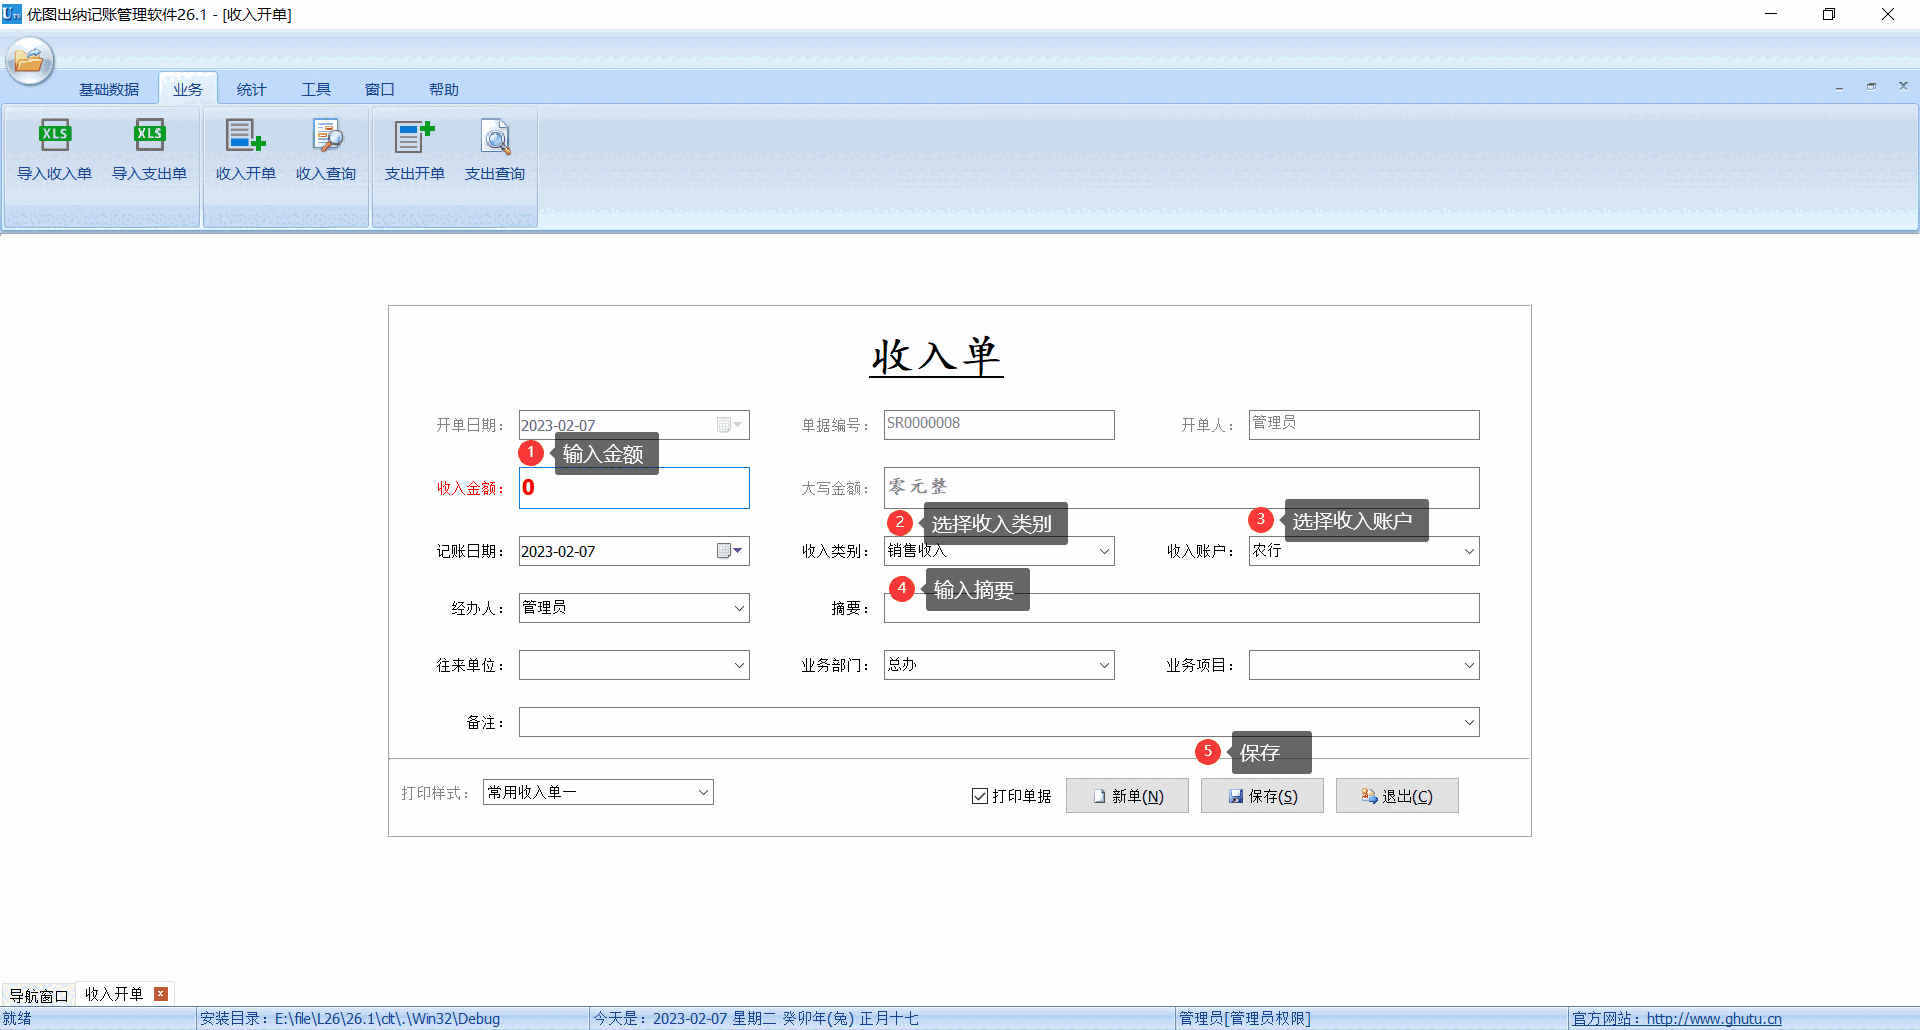The width and height of the screenshot is (1920, 1030).
Task: Click the 保存(S) button
Action: 1262,795
